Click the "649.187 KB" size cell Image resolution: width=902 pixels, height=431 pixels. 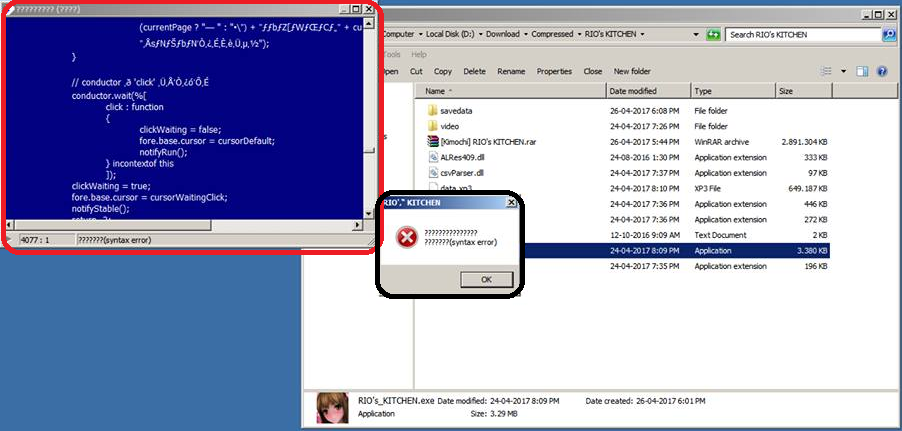pyautogui.click(x=808, y=188)
